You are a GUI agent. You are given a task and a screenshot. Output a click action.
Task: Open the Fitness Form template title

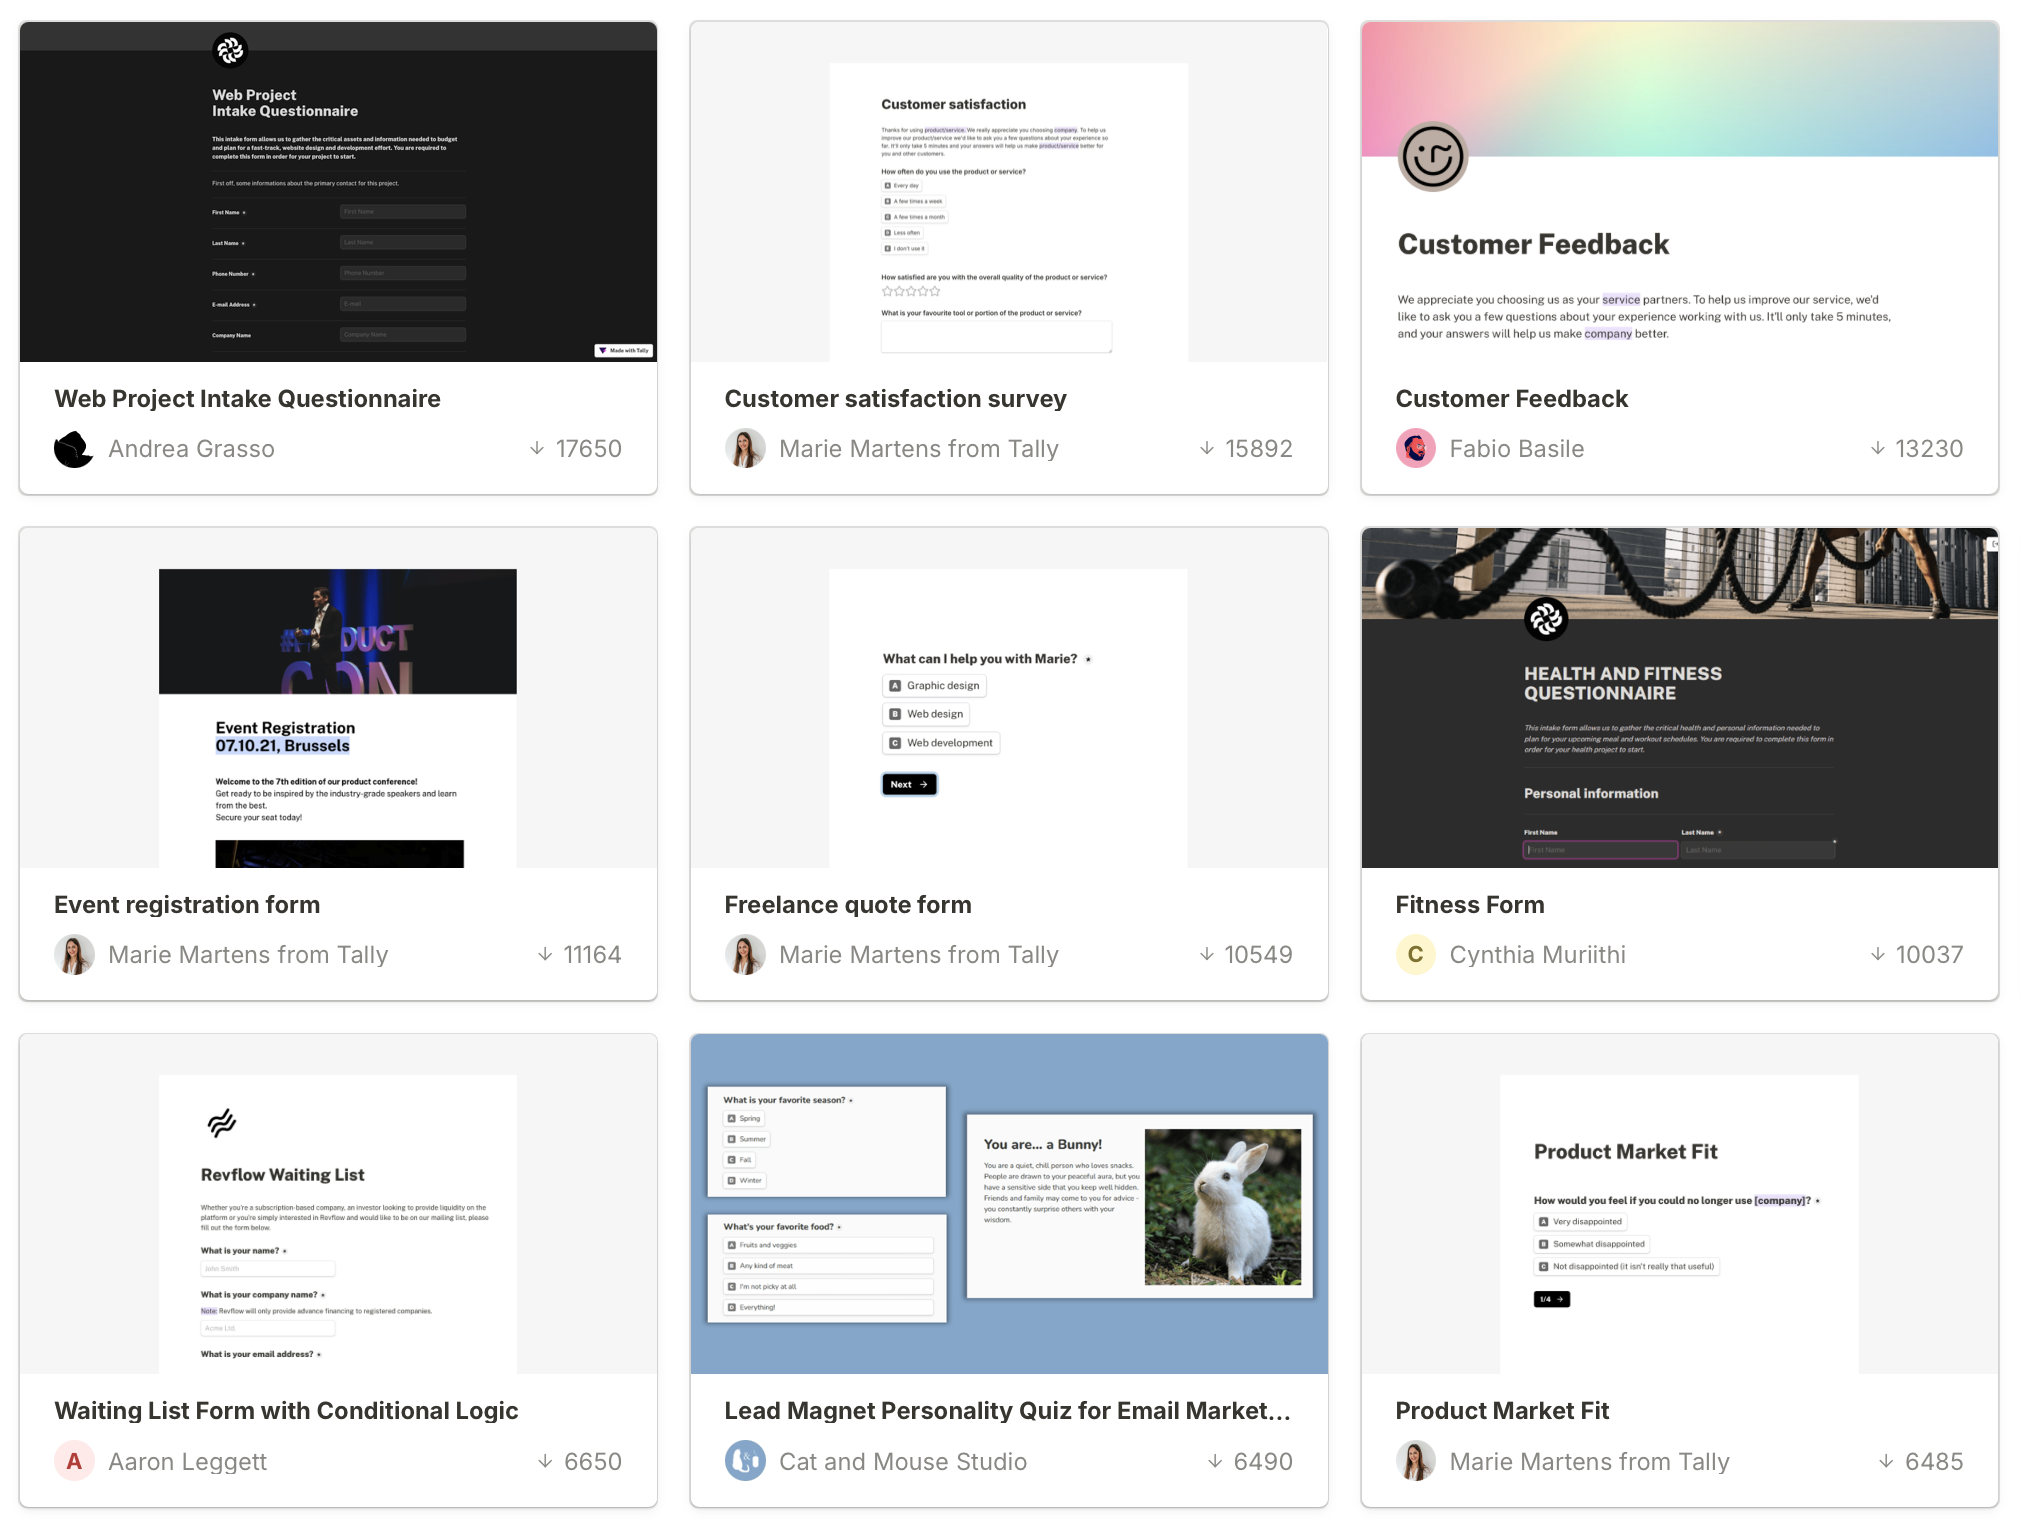tap(1469, 905)
